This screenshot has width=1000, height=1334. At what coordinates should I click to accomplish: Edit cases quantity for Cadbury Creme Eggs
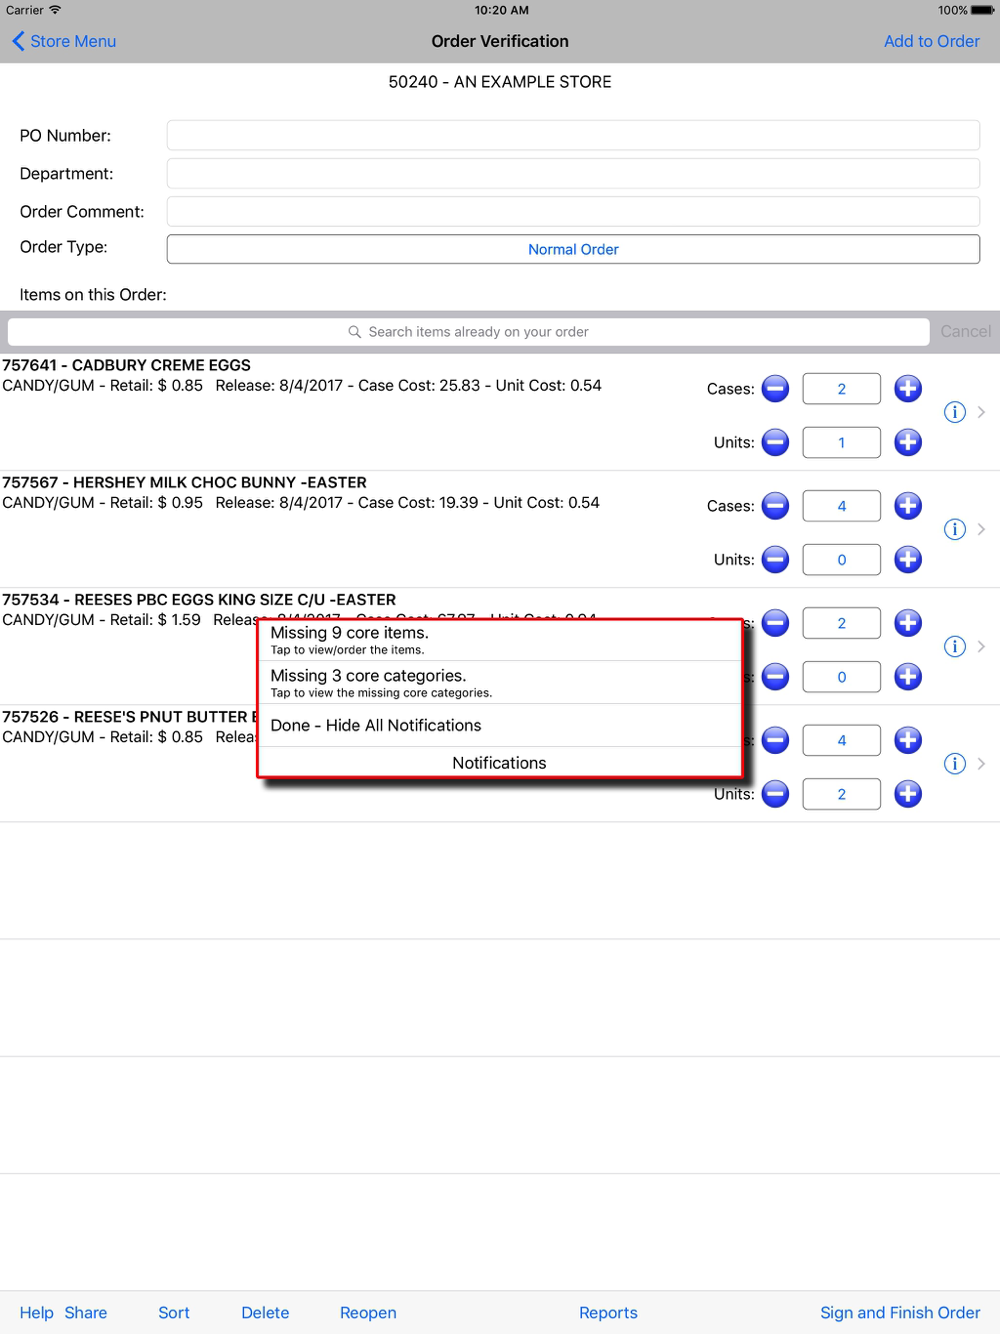[841, 388]
